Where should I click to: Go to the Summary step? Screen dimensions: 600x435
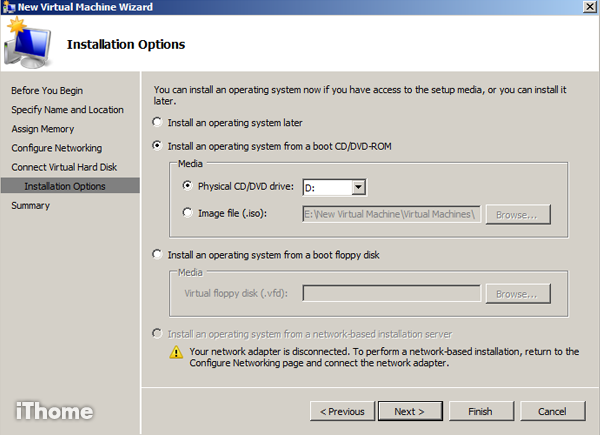(30, 205)
